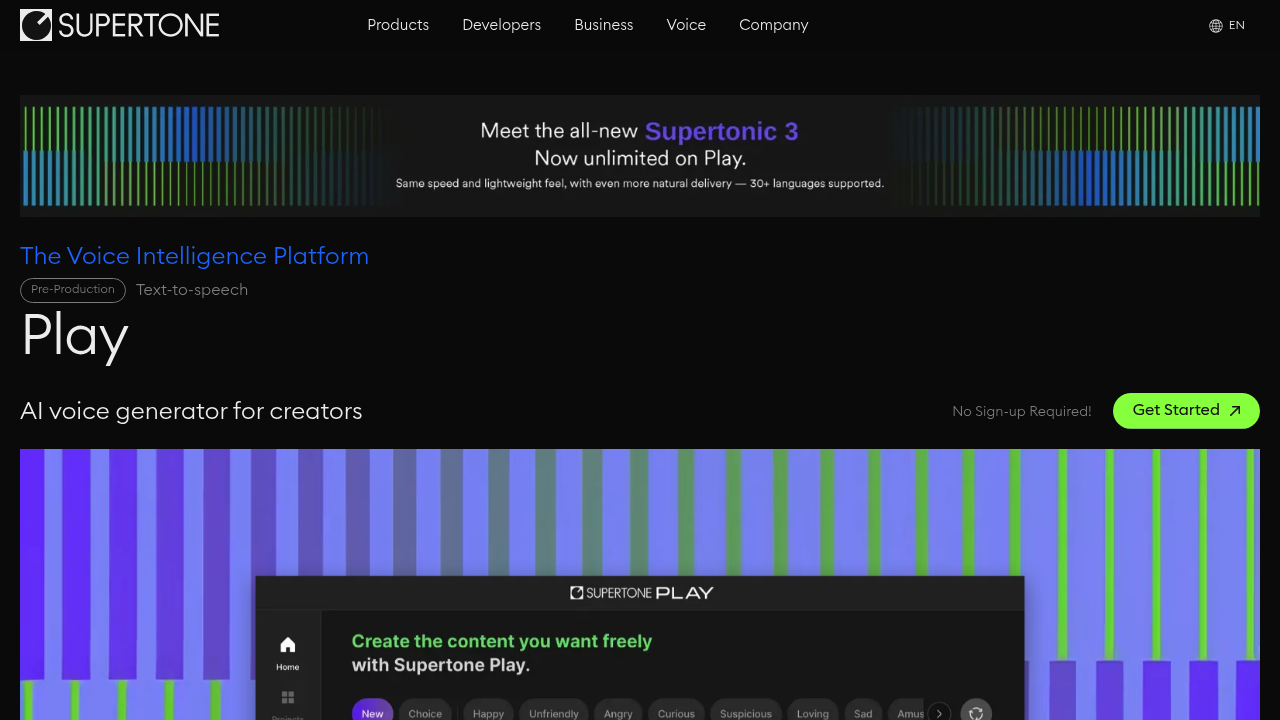The image size is (1280, 720).
Task: Click the 'Now unlimited on Play.' banner line
Action: [x=640, y=158]
